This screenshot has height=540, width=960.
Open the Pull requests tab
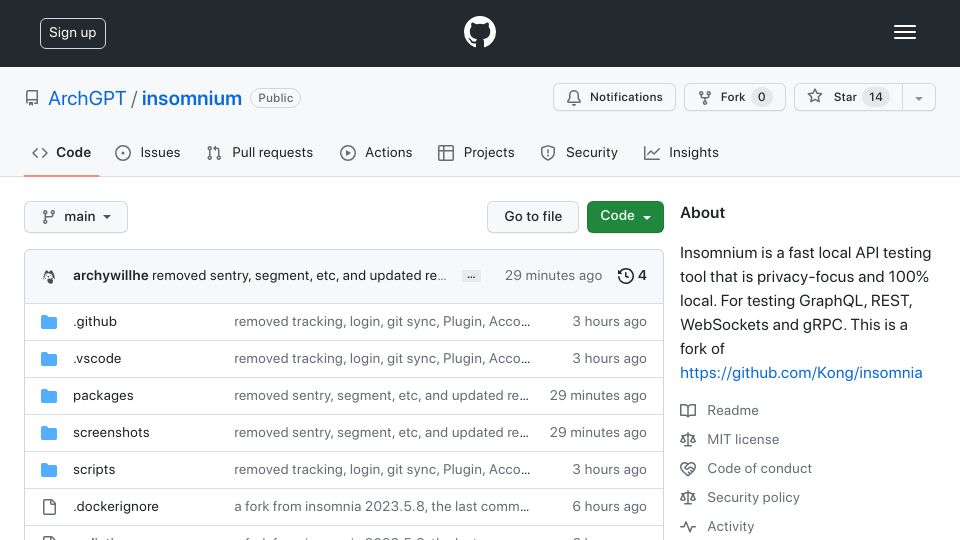pyautogui.click(x=260, y=152)
